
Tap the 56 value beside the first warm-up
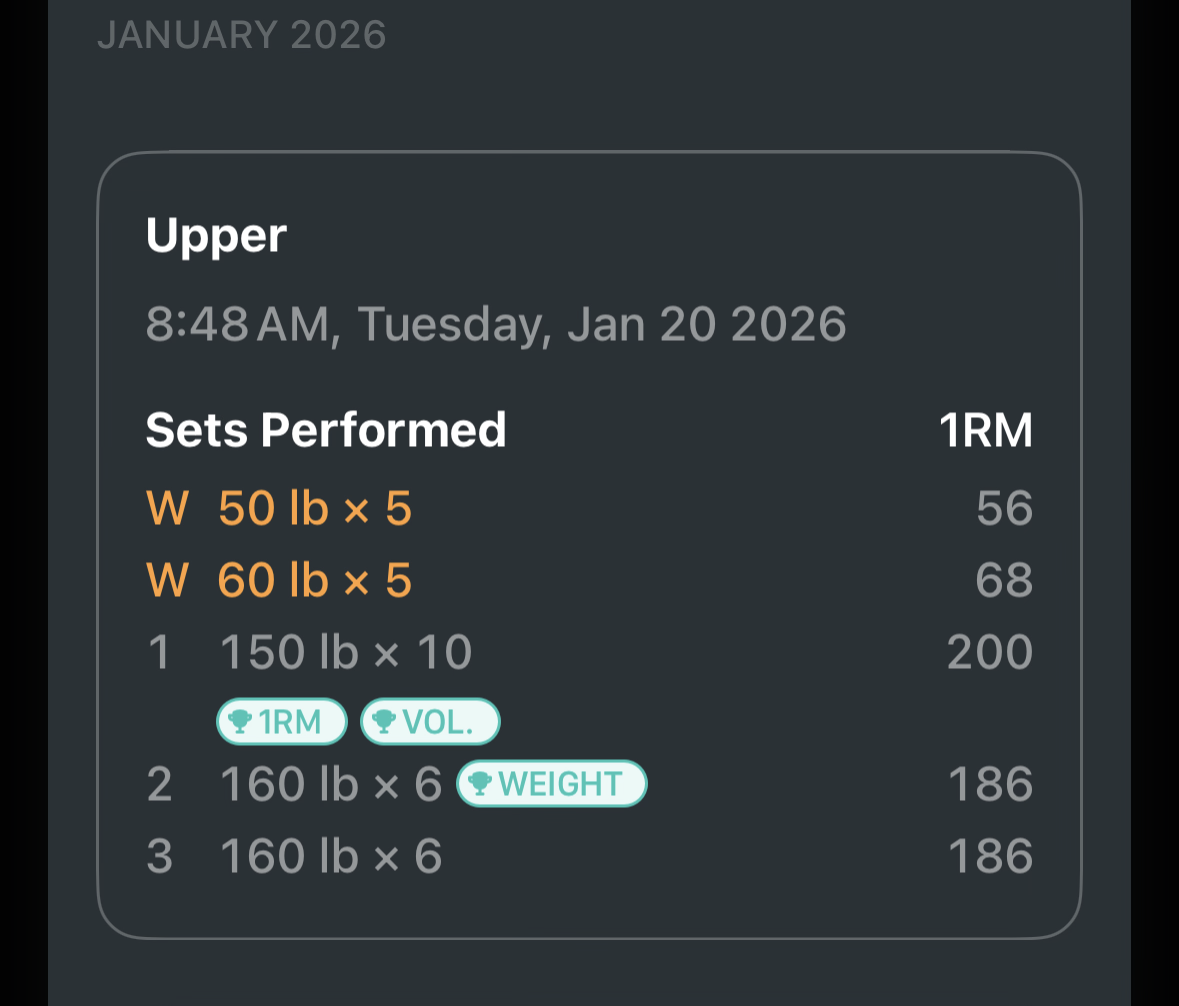coord(1005,507)
